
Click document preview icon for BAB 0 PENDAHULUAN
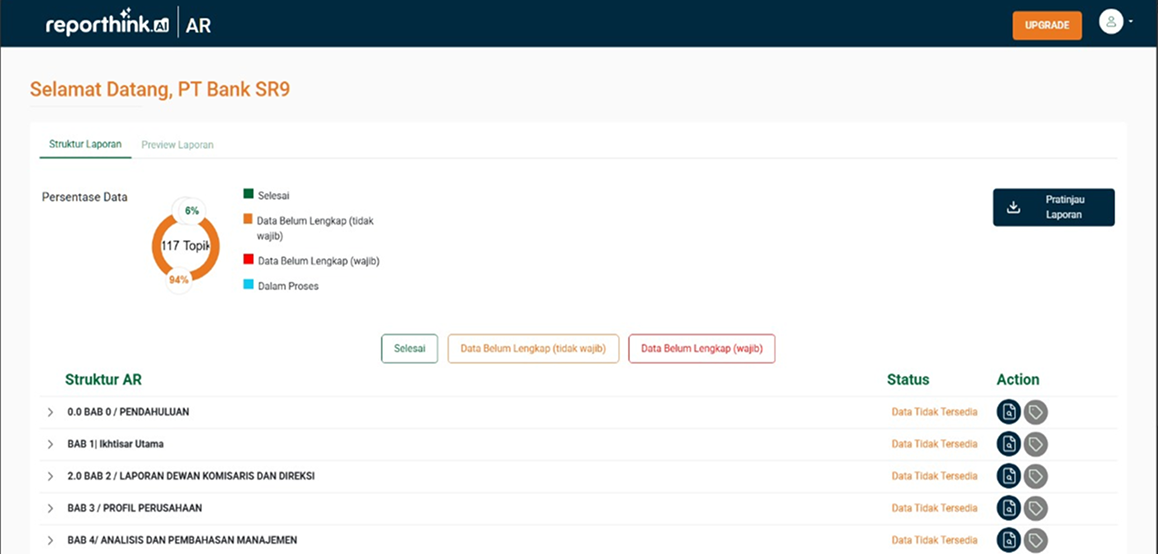point(1008,412)
